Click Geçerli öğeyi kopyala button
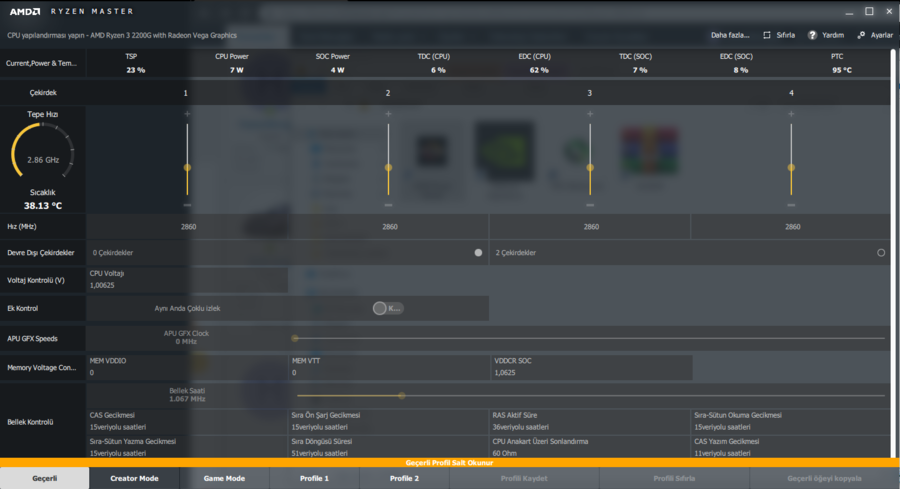This screenshot has width=900, height=489. coord(825,478)
